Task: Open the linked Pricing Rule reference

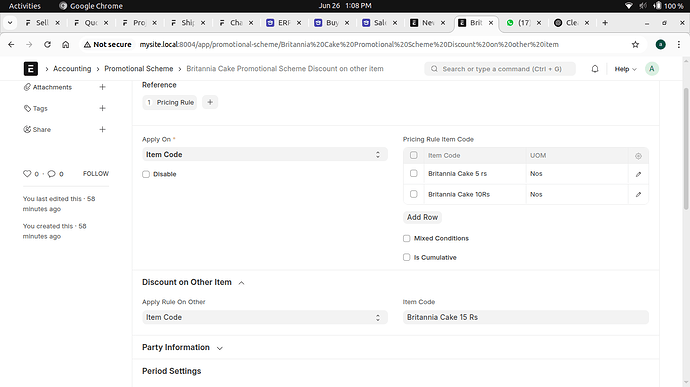Action: tap(170, 102)
